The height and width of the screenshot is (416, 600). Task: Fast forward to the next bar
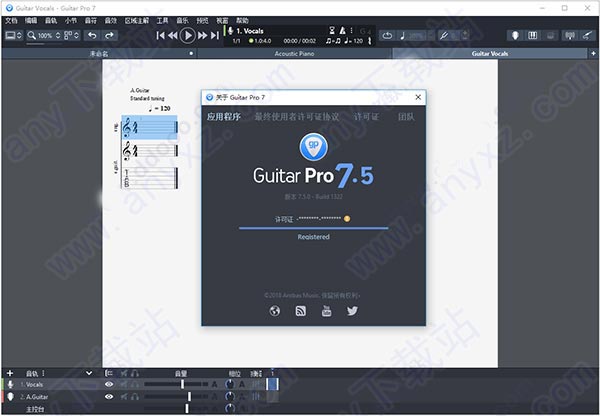pyautogui.click(x=202, y=36)
